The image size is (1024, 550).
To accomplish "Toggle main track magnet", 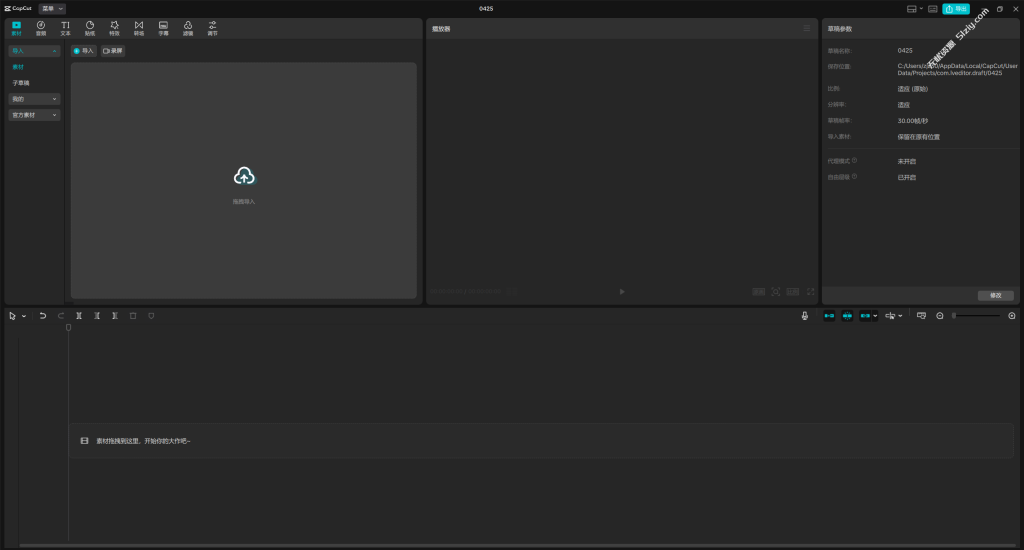I will pos(829,316).
